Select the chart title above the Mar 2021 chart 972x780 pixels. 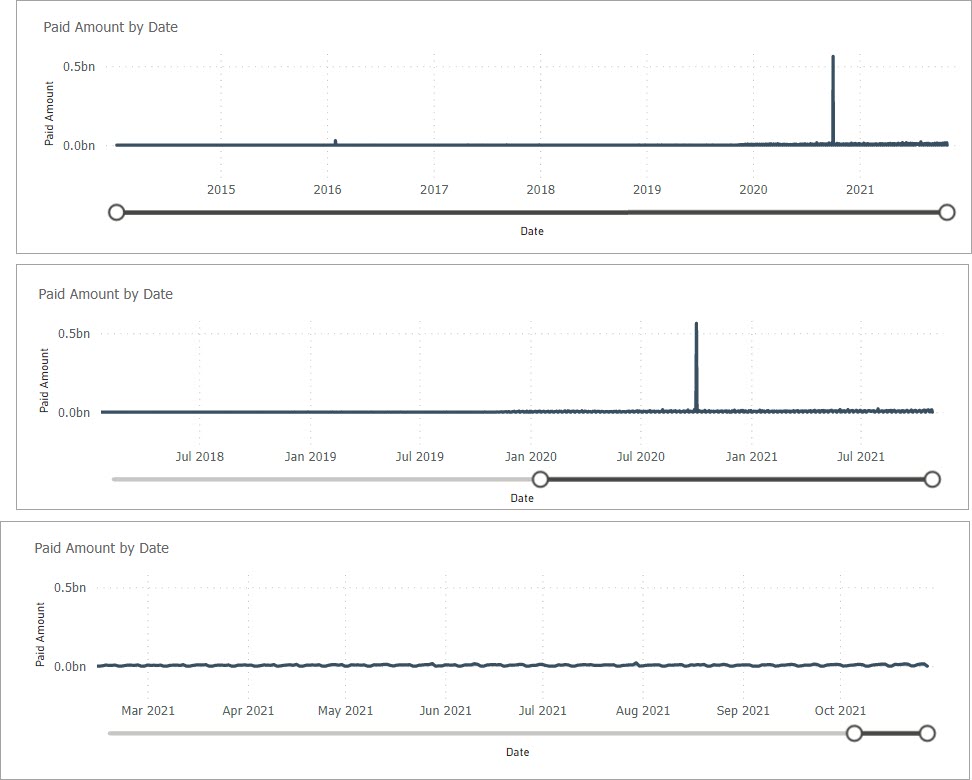point(102,548)
